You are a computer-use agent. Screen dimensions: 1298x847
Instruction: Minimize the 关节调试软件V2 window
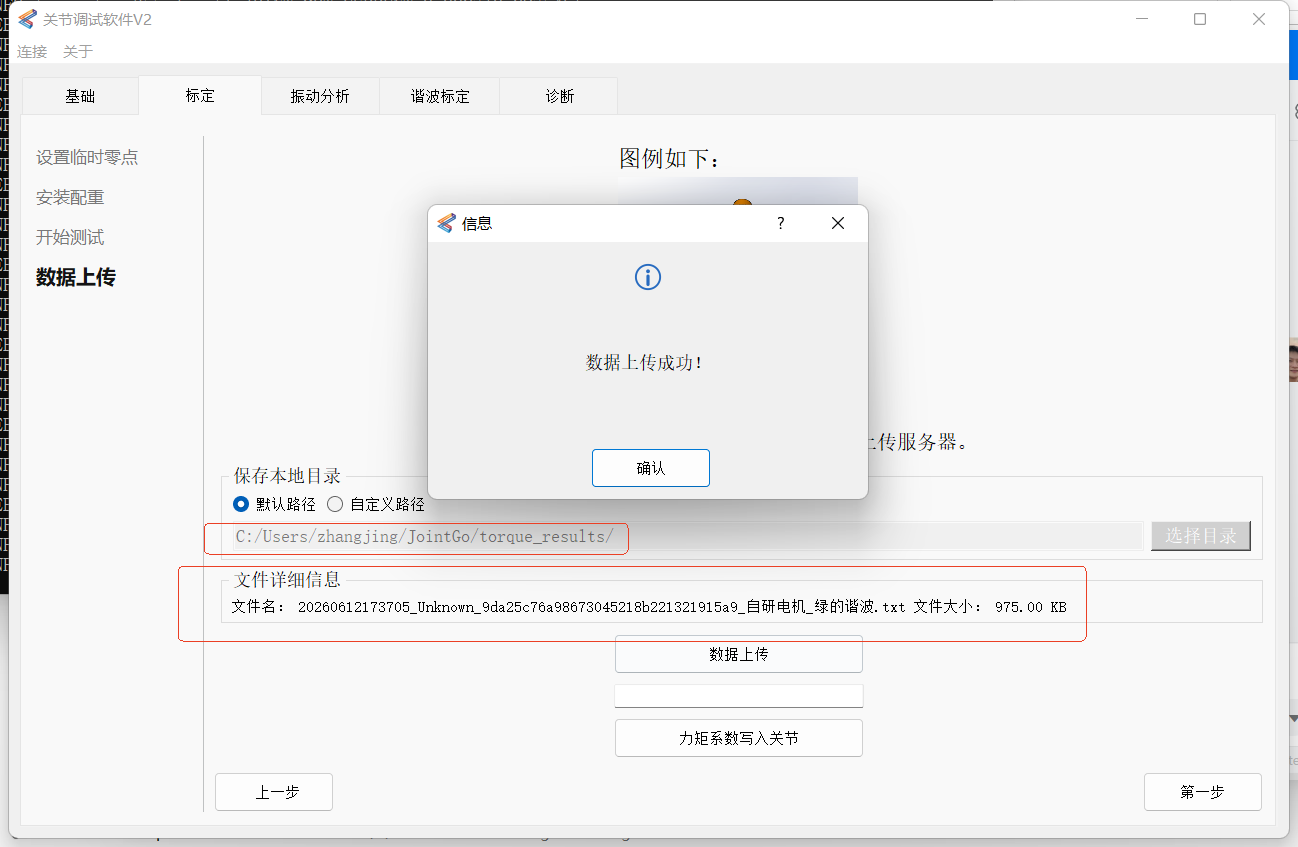[x=1142, y=19]
